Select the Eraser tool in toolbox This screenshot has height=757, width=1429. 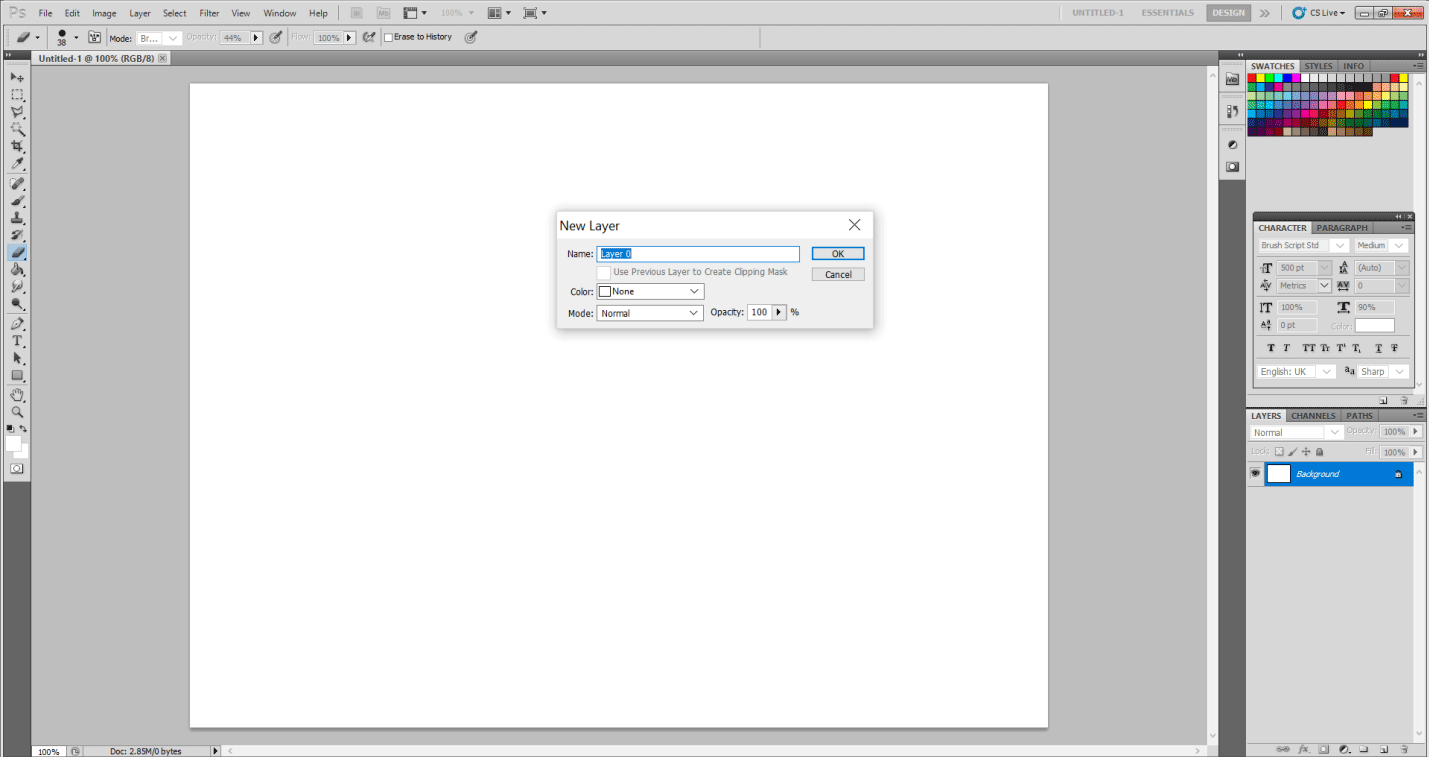pos(17,252)
